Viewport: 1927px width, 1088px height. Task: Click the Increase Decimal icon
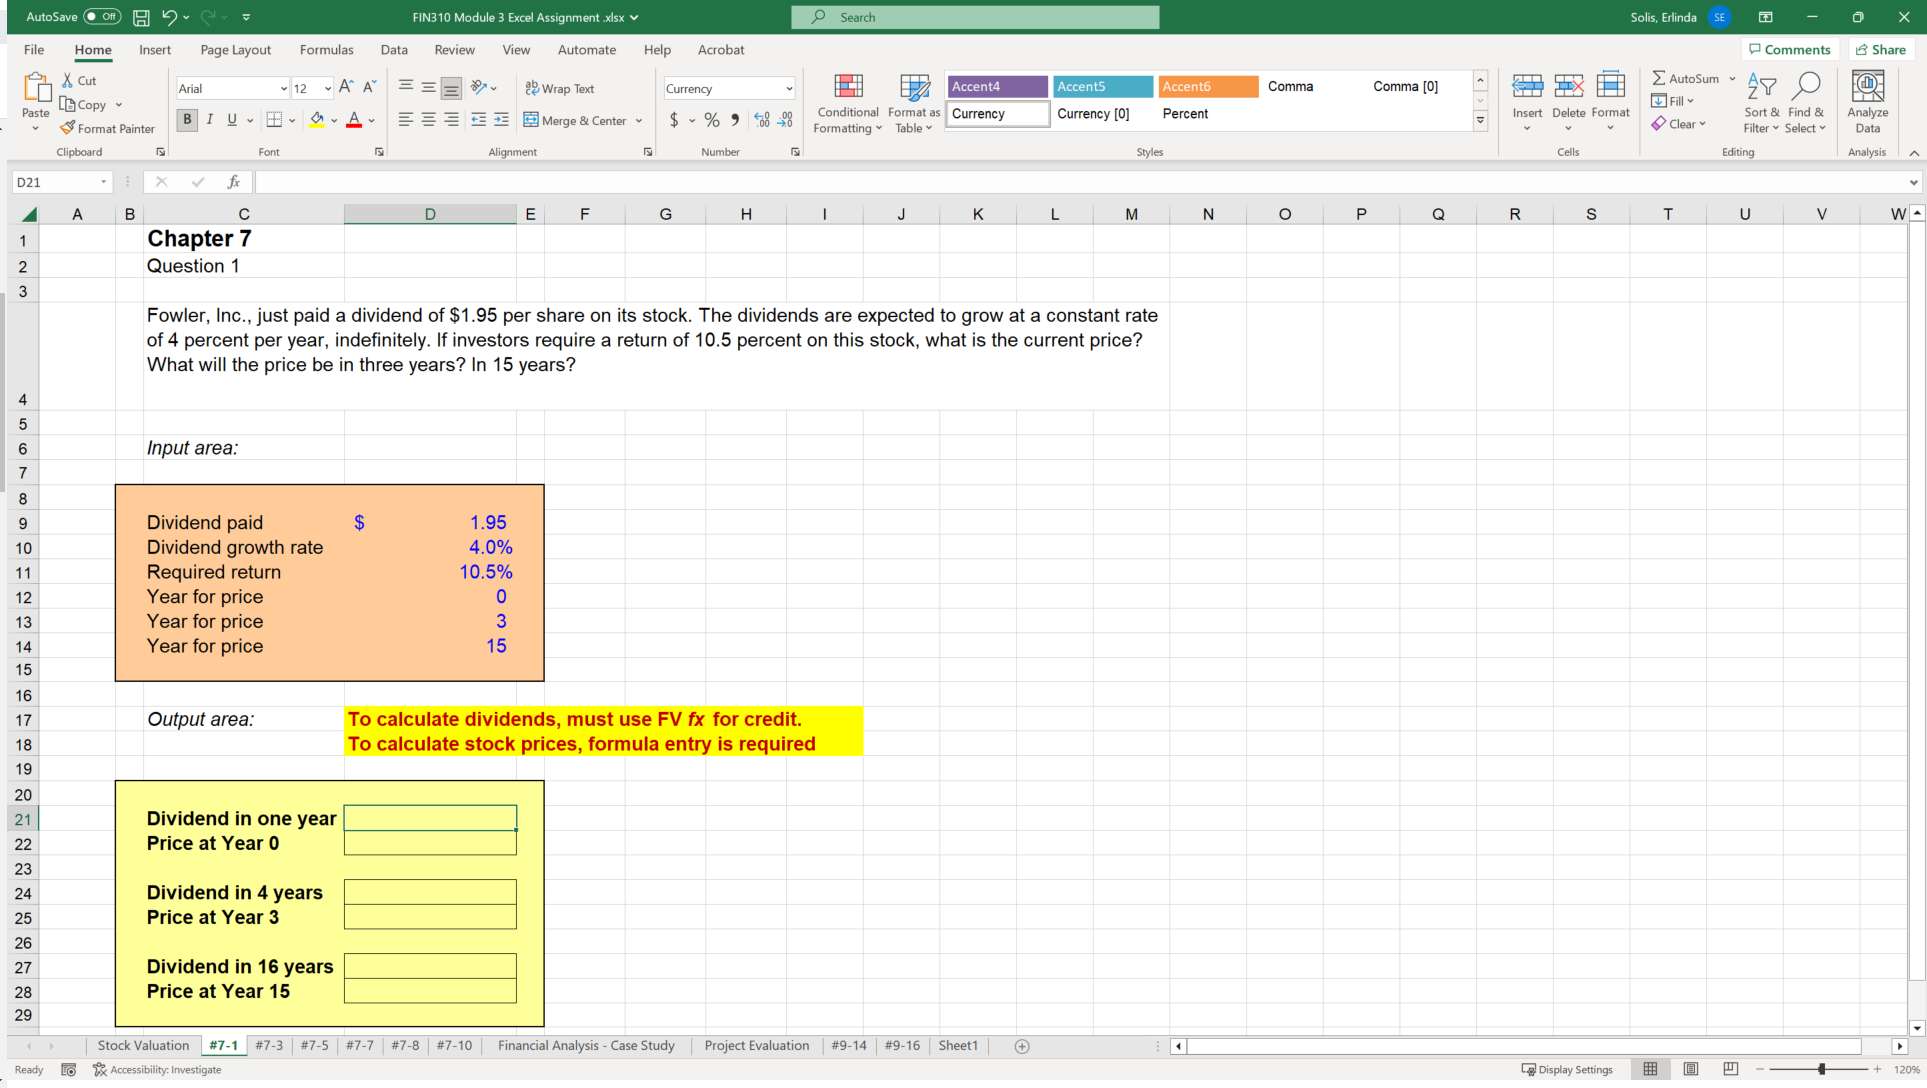tap(762, 120)
